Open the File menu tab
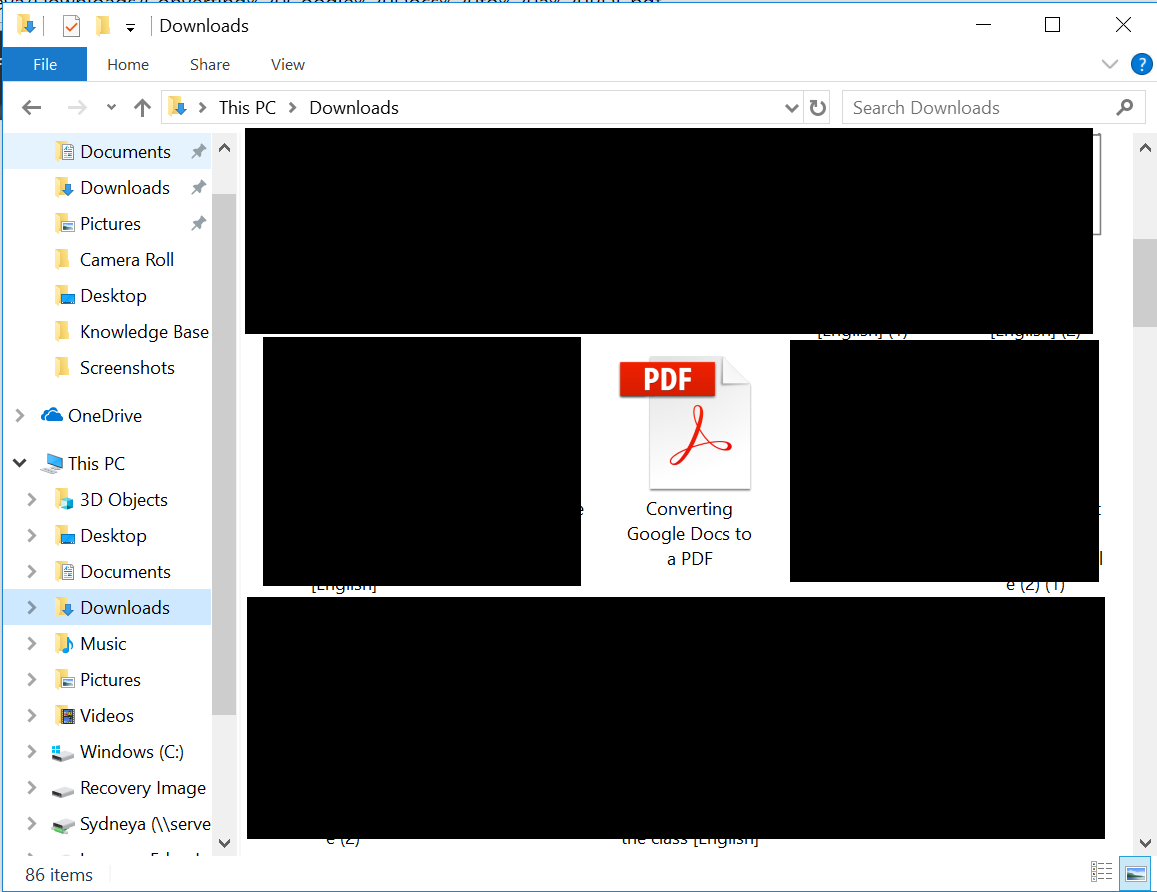Screen dimensions: 1157x892 45,65
